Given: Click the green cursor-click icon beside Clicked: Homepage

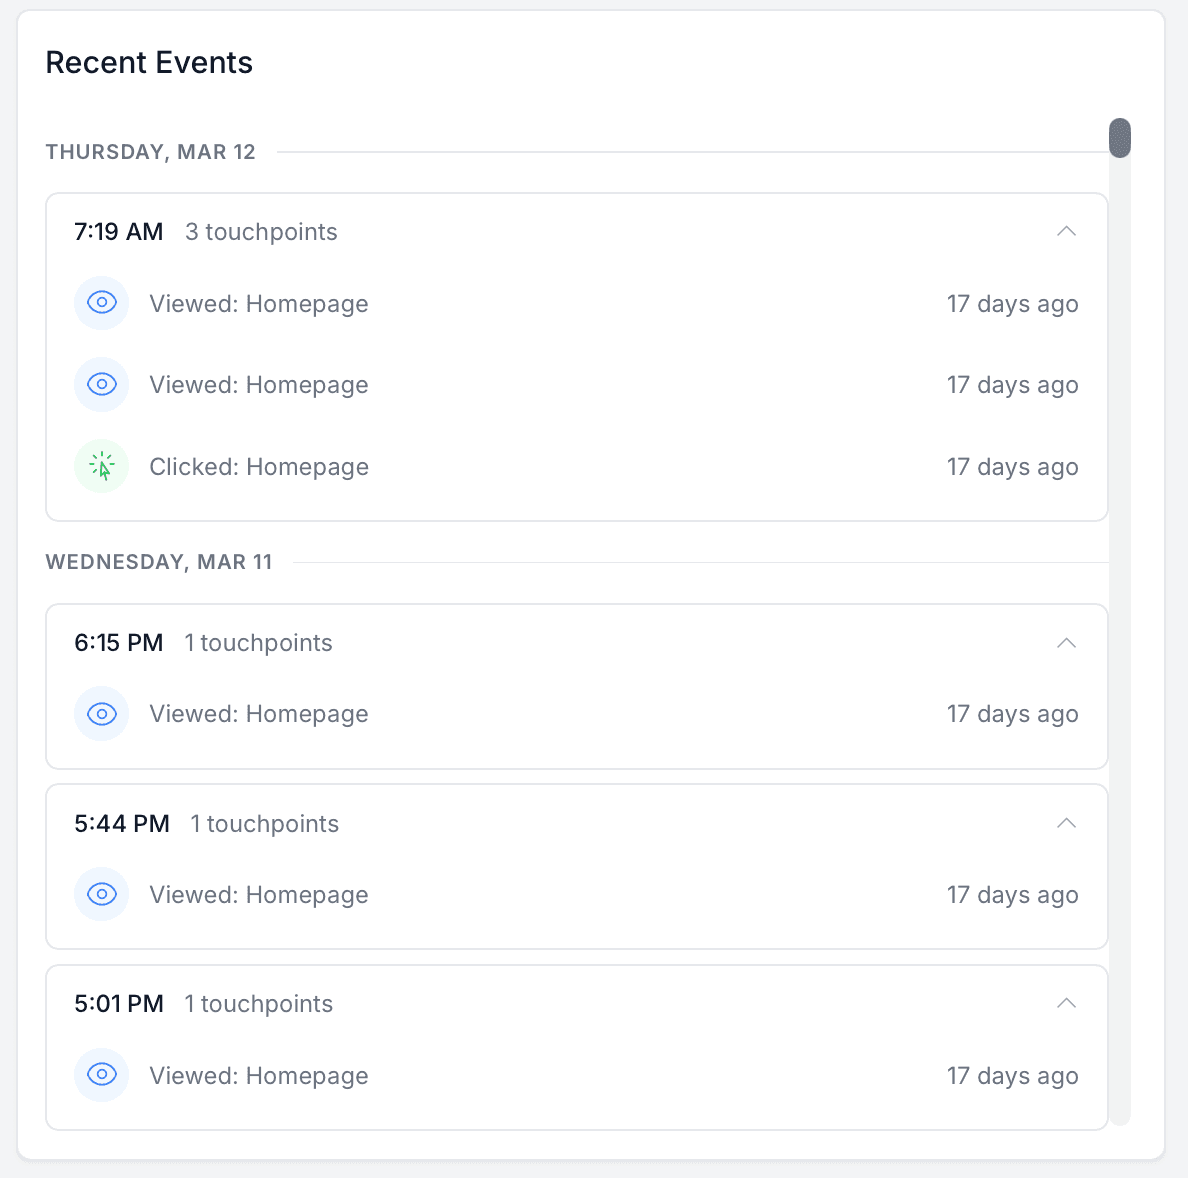Looking at the screenshot, I should 101,466.
